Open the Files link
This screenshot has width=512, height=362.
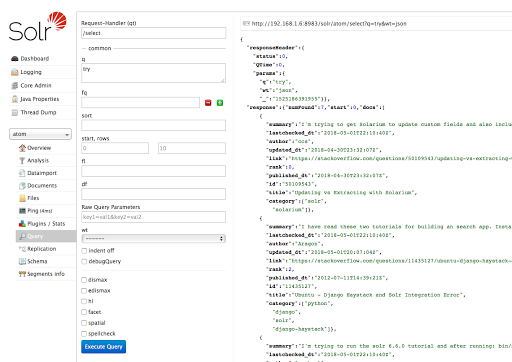33,198
